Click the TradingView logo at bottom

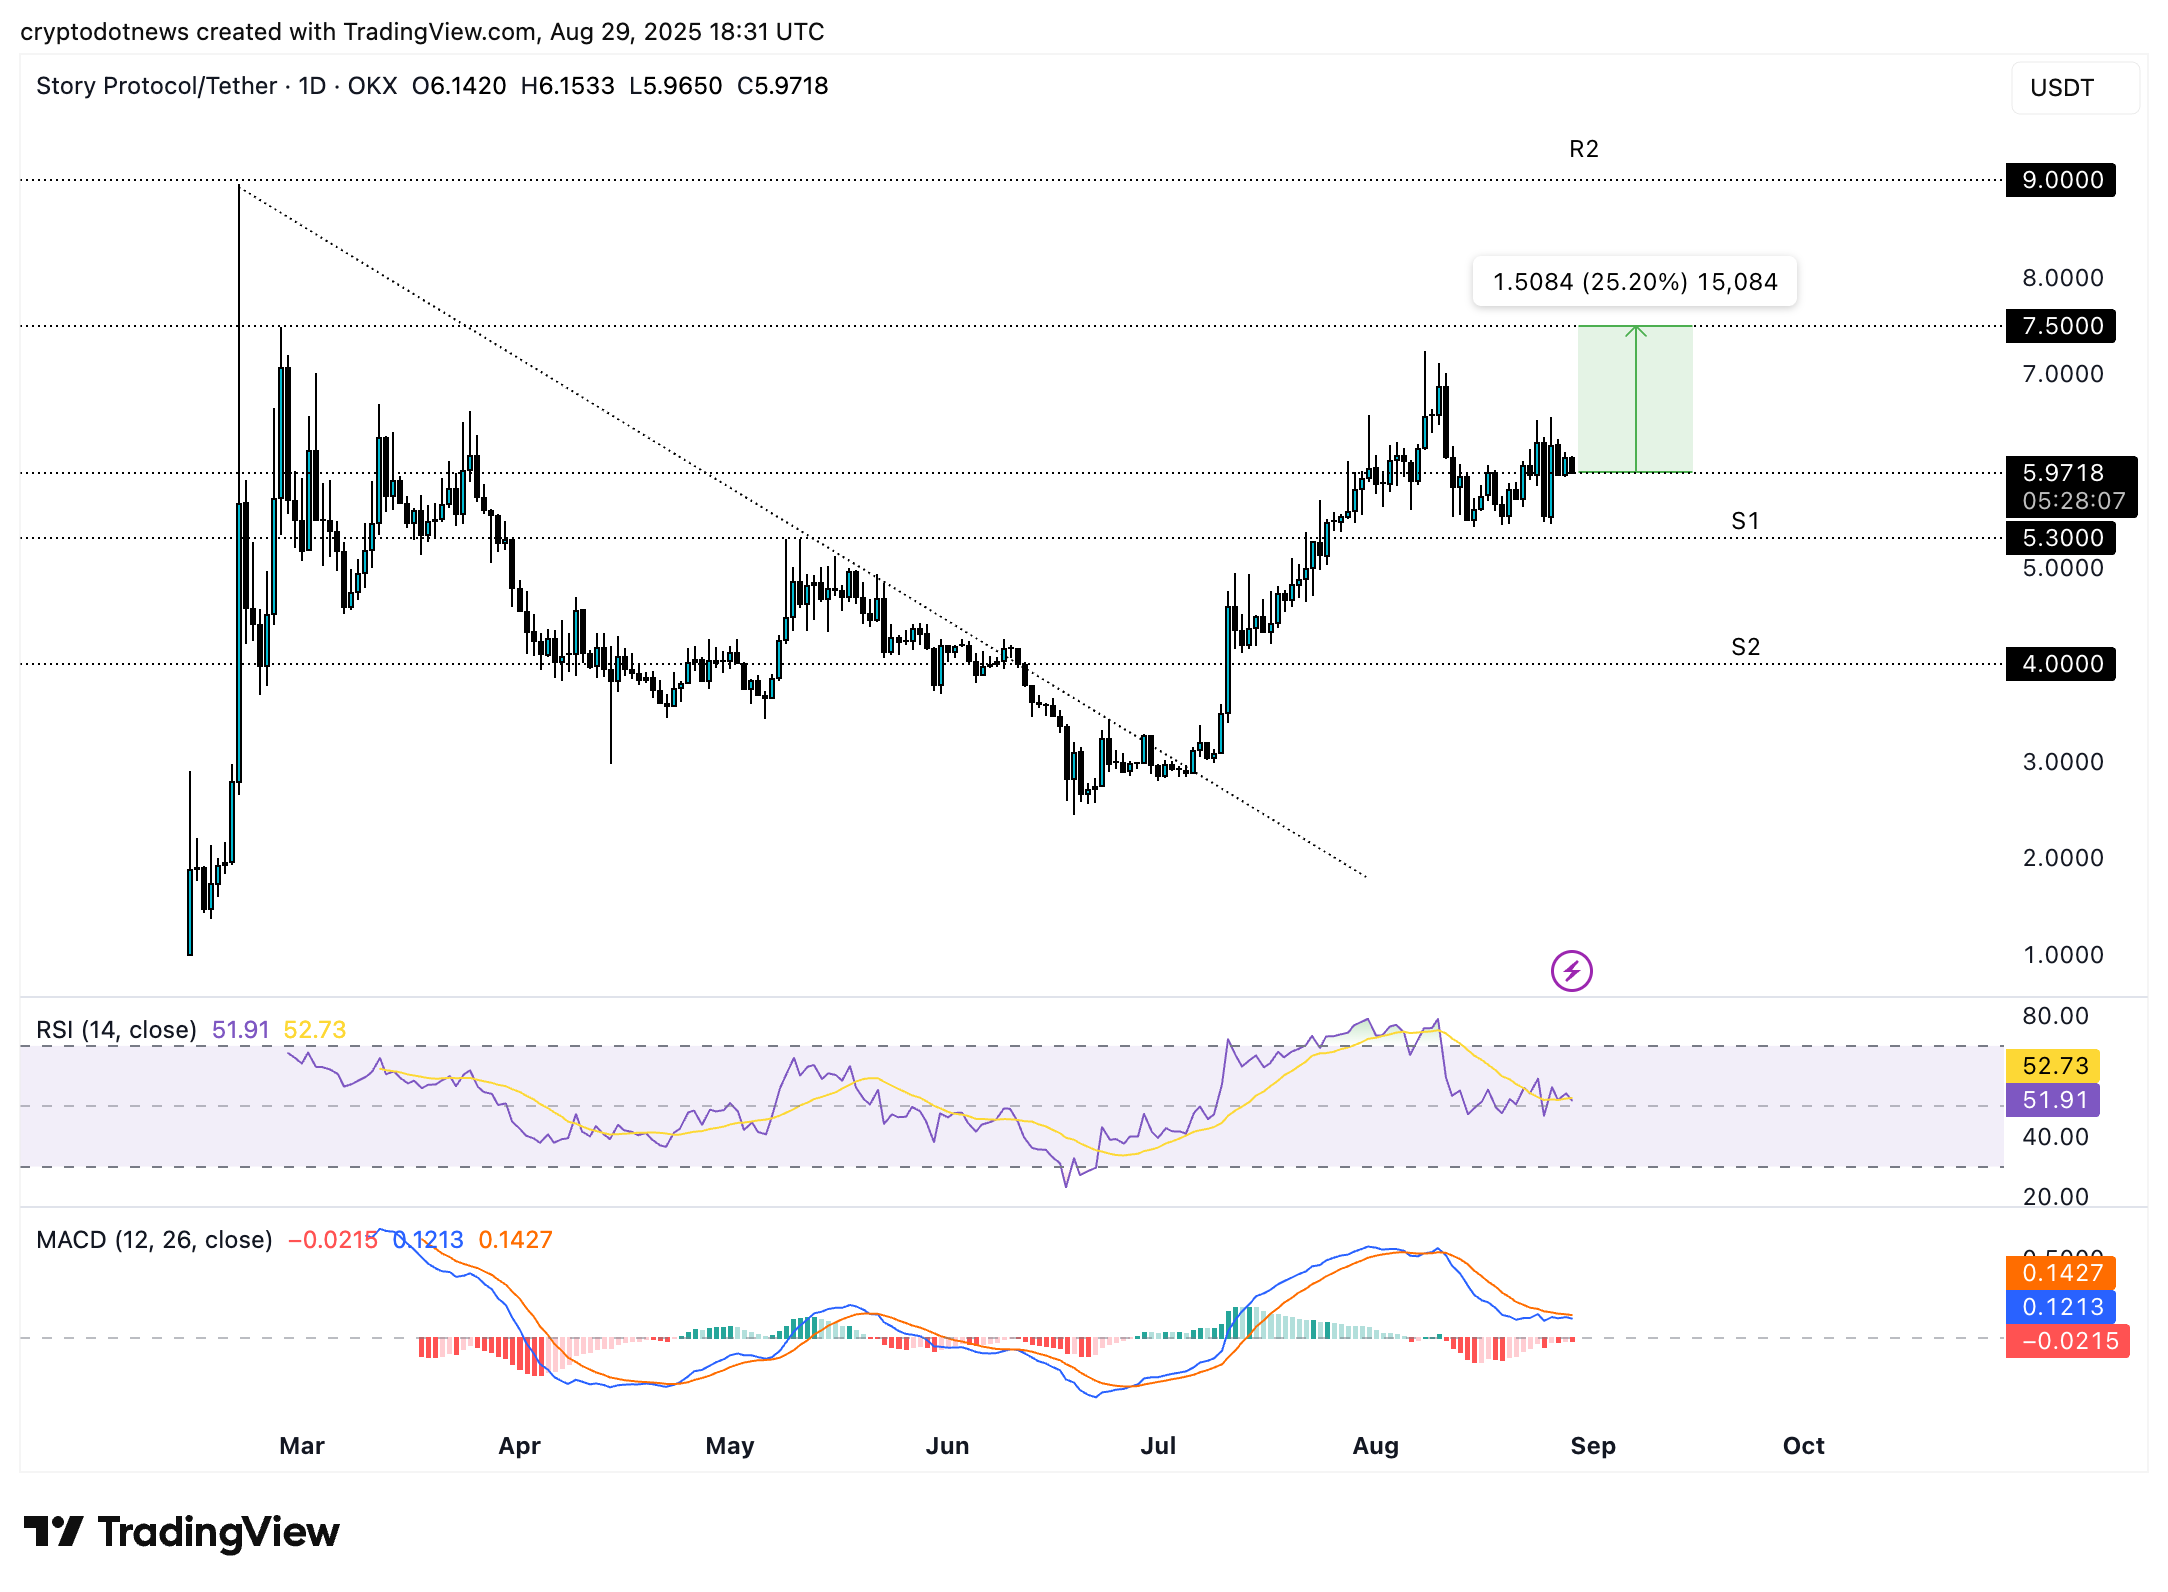(x=181, y=1532)
